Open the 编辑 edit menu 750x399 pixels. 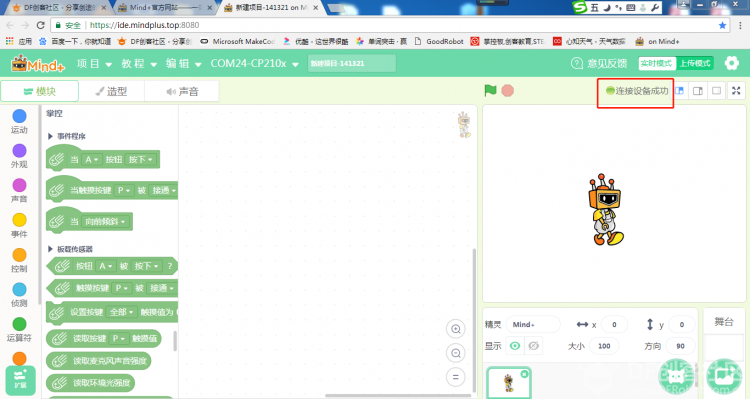[x=183, y=64]
